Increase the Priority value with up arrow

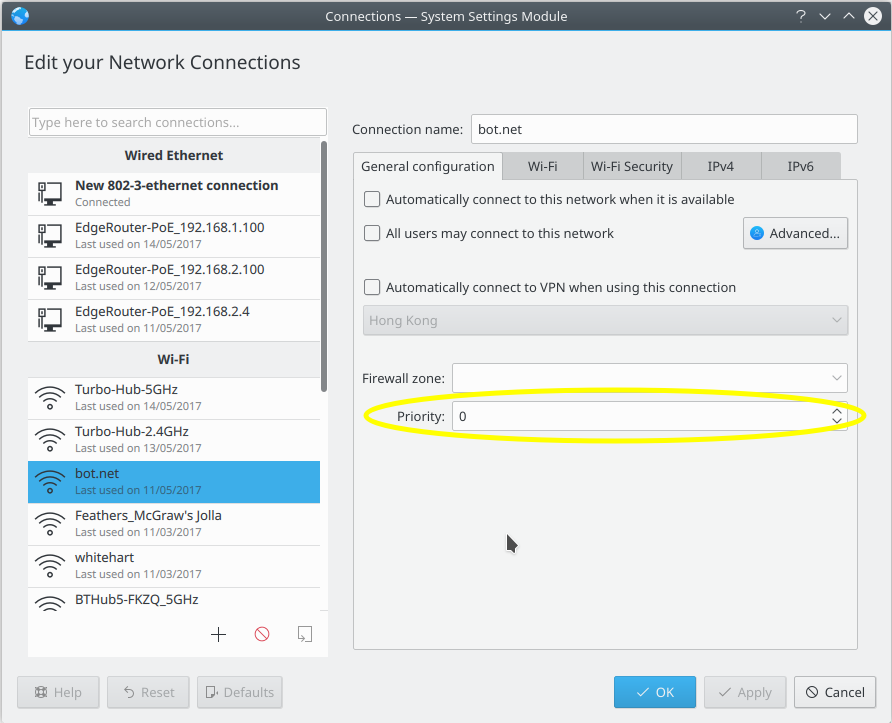836,411
